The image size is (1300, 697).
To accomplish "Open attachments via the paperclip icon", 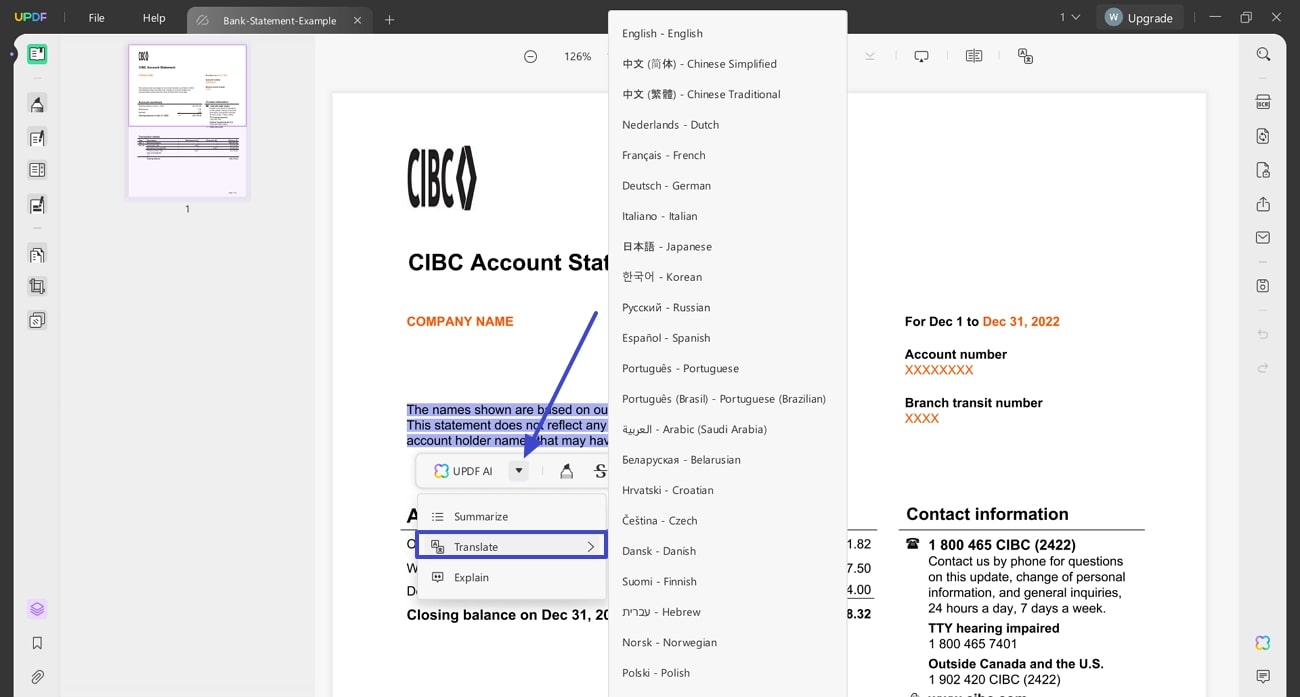I will (36, 676).
